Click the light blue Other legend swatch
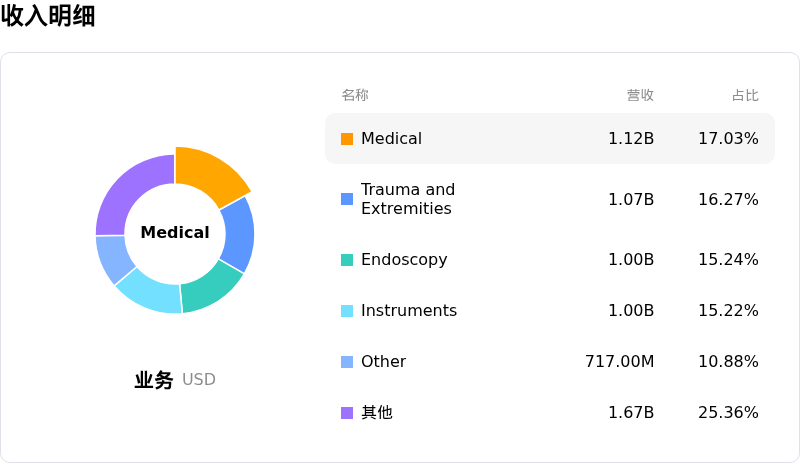800x463 pixels. 347,362
